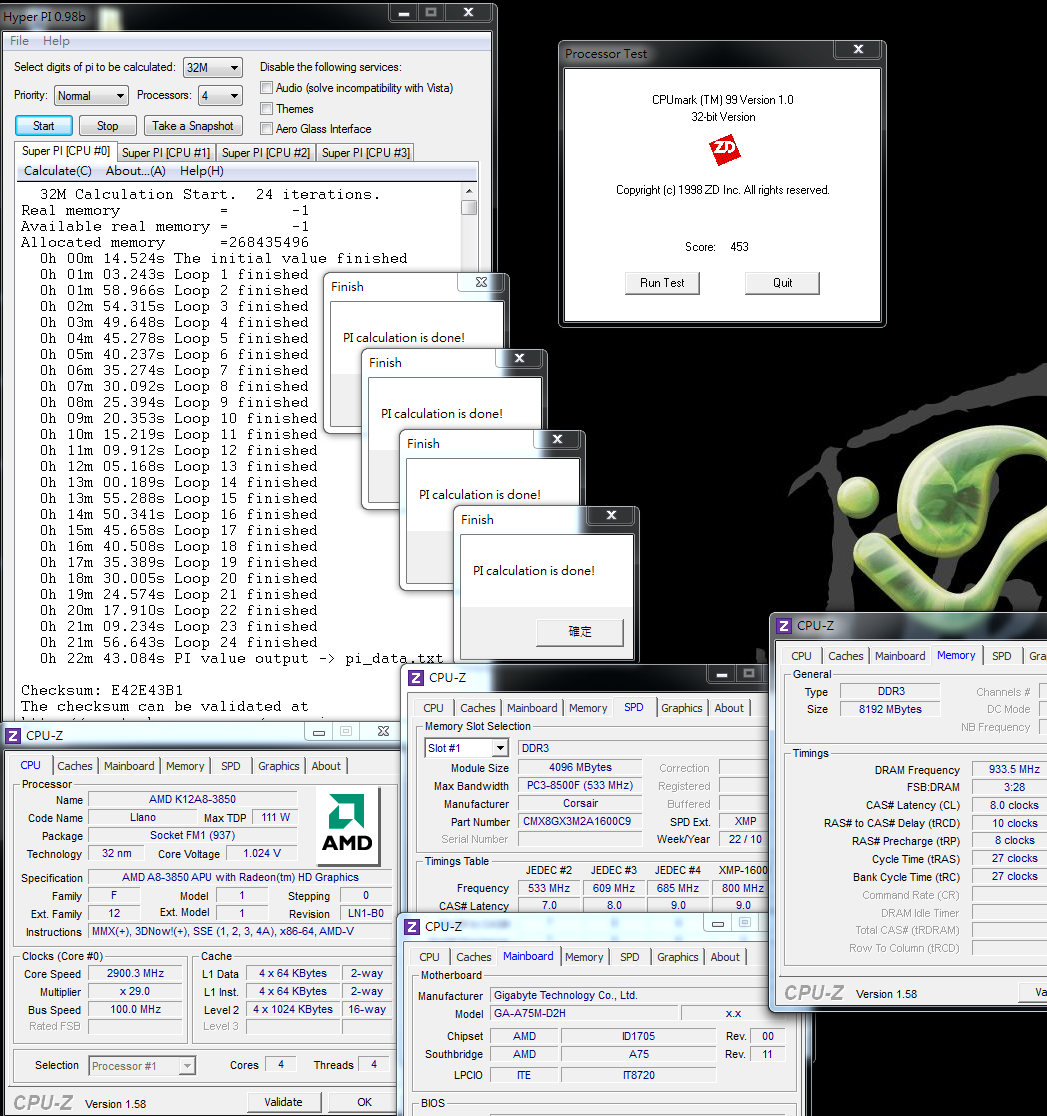This screenshot has height=1116, width=1047.
Task: Switch to Super PI [CPU #1] tab
Action: pyautogui.click(x=166, y=153)
